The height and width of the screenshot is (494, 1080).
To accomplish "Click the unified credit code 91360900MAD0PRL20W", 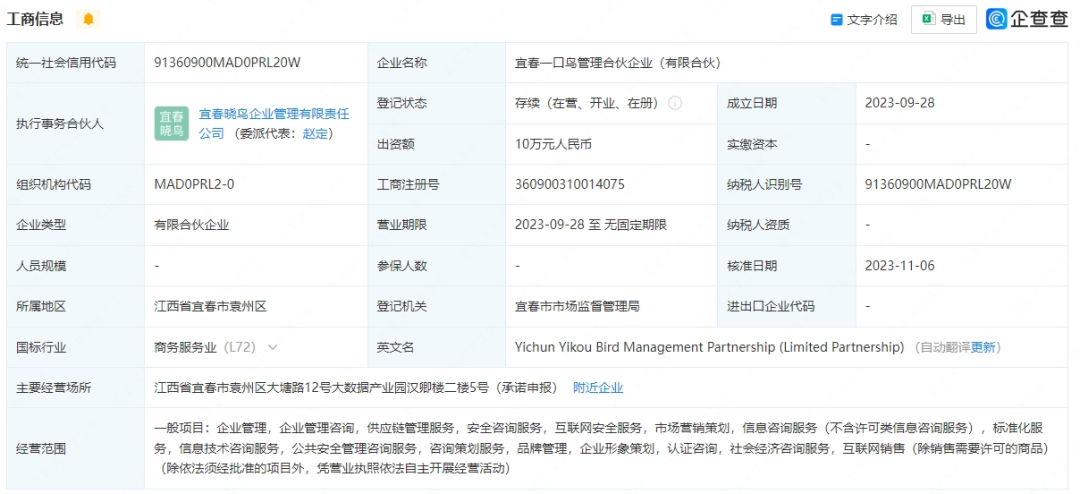I will pos(227,62).
